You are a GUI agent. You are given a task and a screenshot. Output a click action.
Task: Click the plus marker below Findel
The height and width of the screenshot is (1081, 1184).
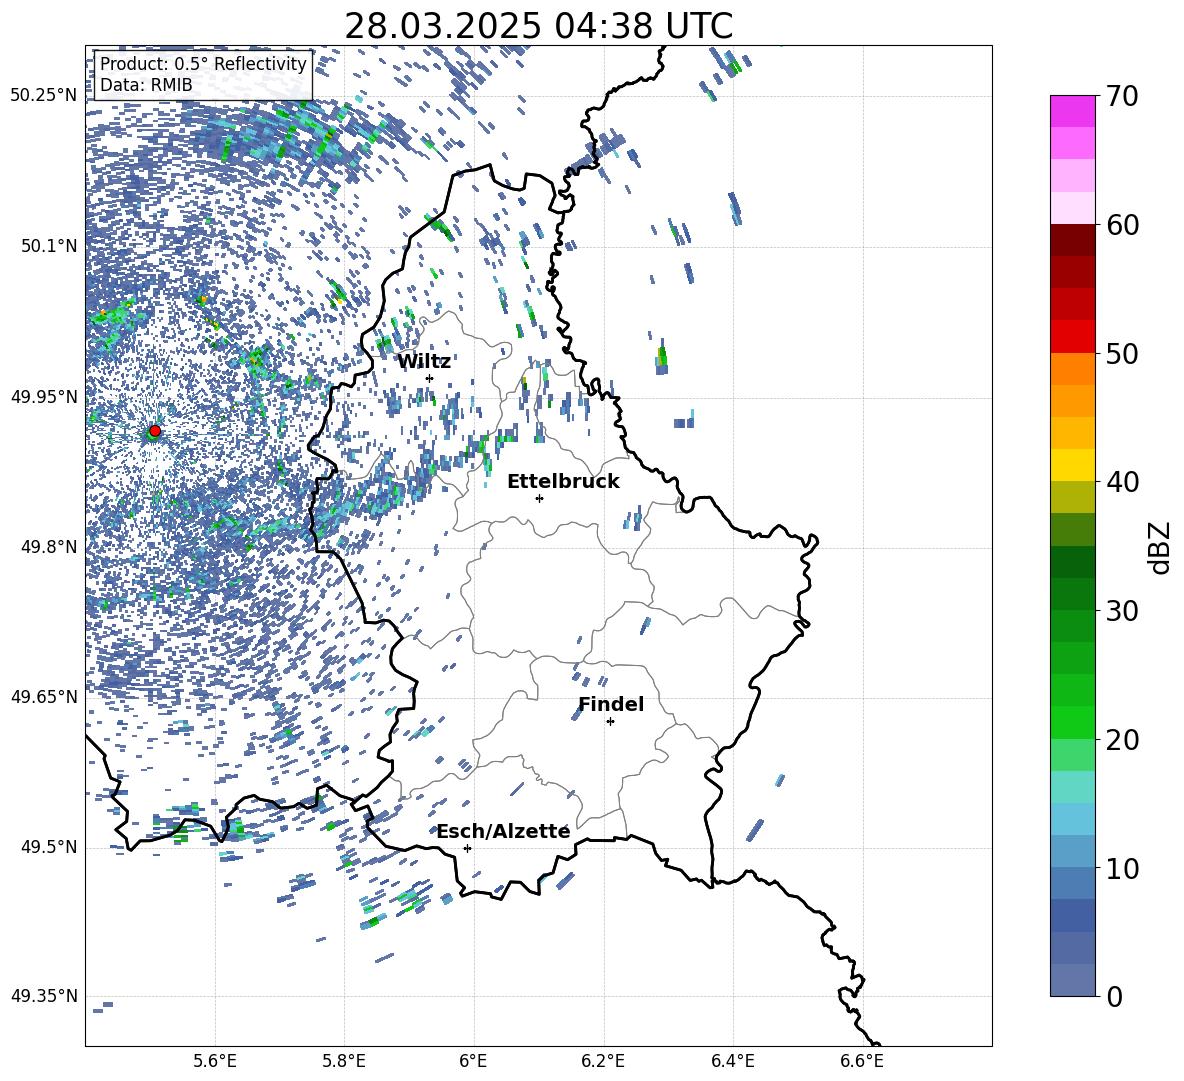pyautogui.click(x=610, y=722)
